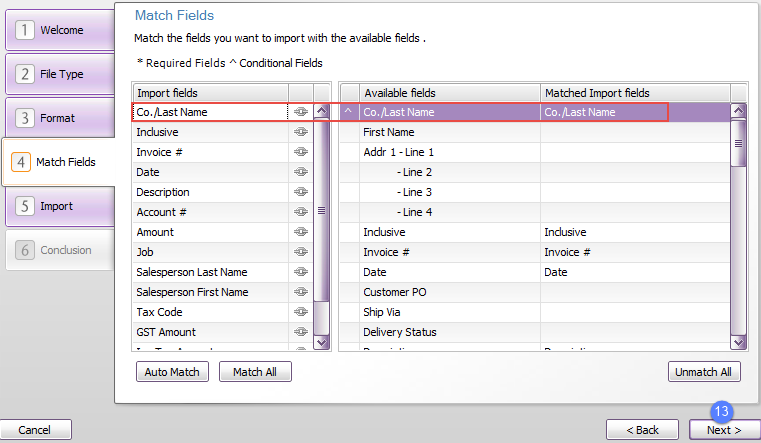Click the match icon beside Description import field
Image resolution: width=761 pixels, height=443 pixels.
coord(300,192)
